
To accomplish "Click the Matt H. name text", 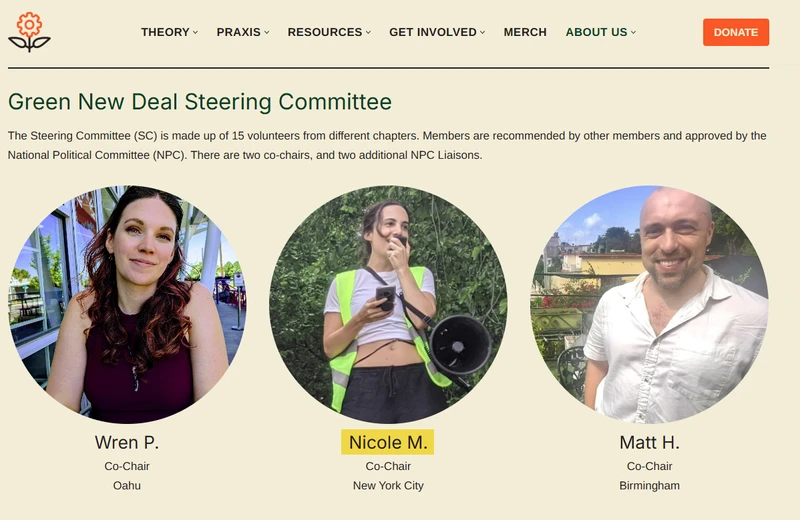I will tap(649, 442).
